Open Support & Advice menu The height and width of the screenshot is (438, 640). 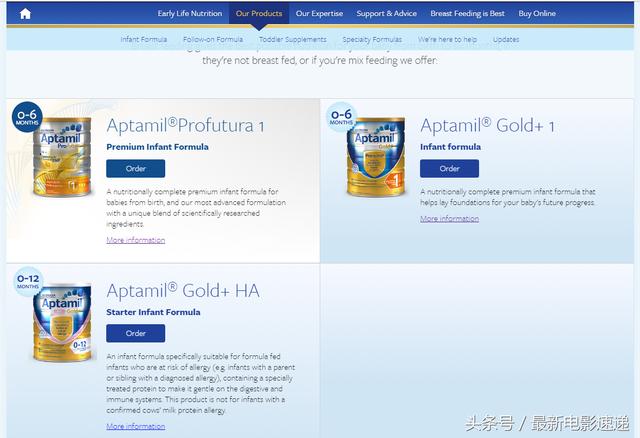click(387, 13)
